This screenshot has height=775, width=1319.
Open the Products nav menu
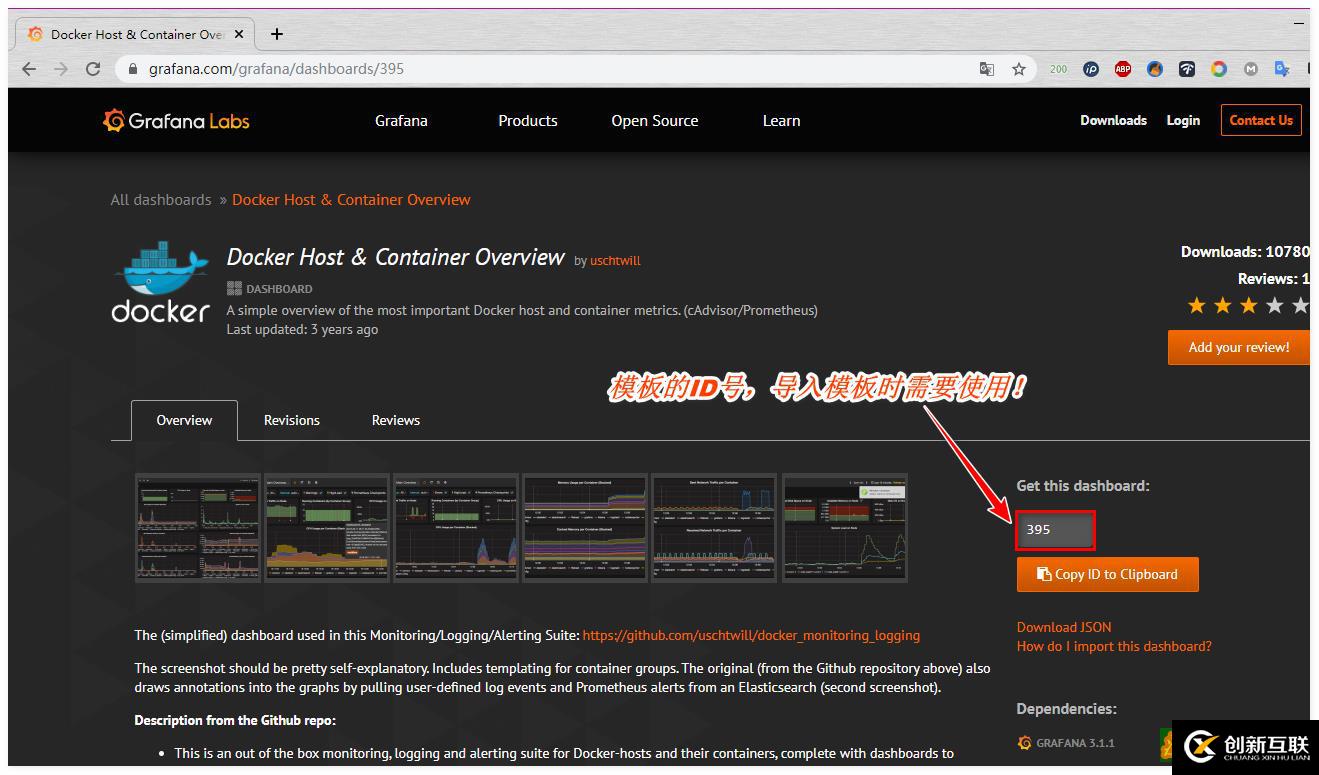click(x=528, y=121)
